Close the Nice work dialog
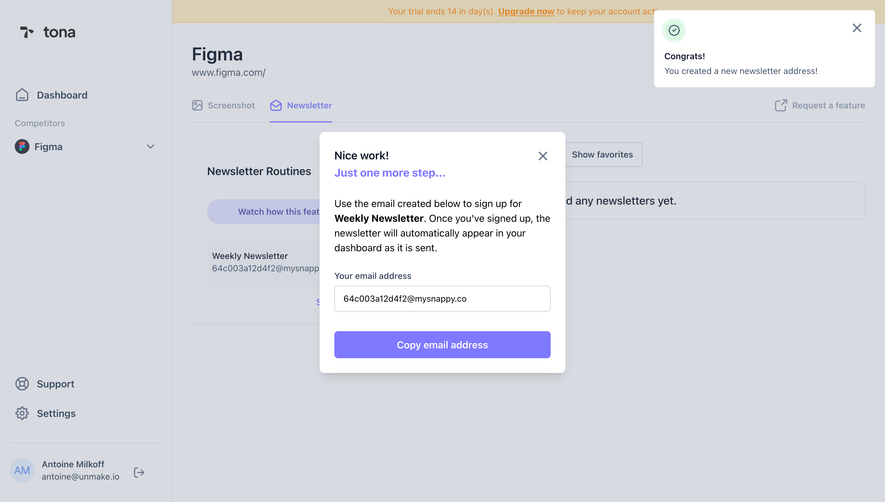 click(543, 156)
